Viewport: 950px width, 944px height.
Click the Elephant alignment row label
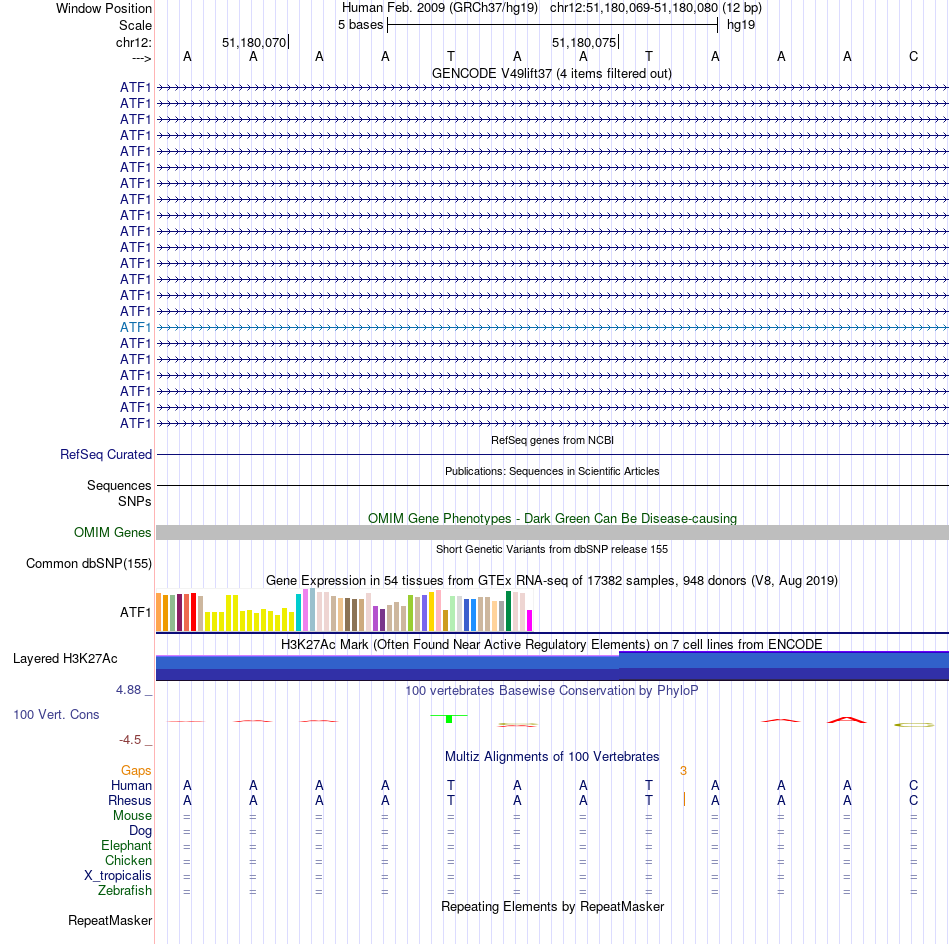pyautogui.click(x=126, y=846)
